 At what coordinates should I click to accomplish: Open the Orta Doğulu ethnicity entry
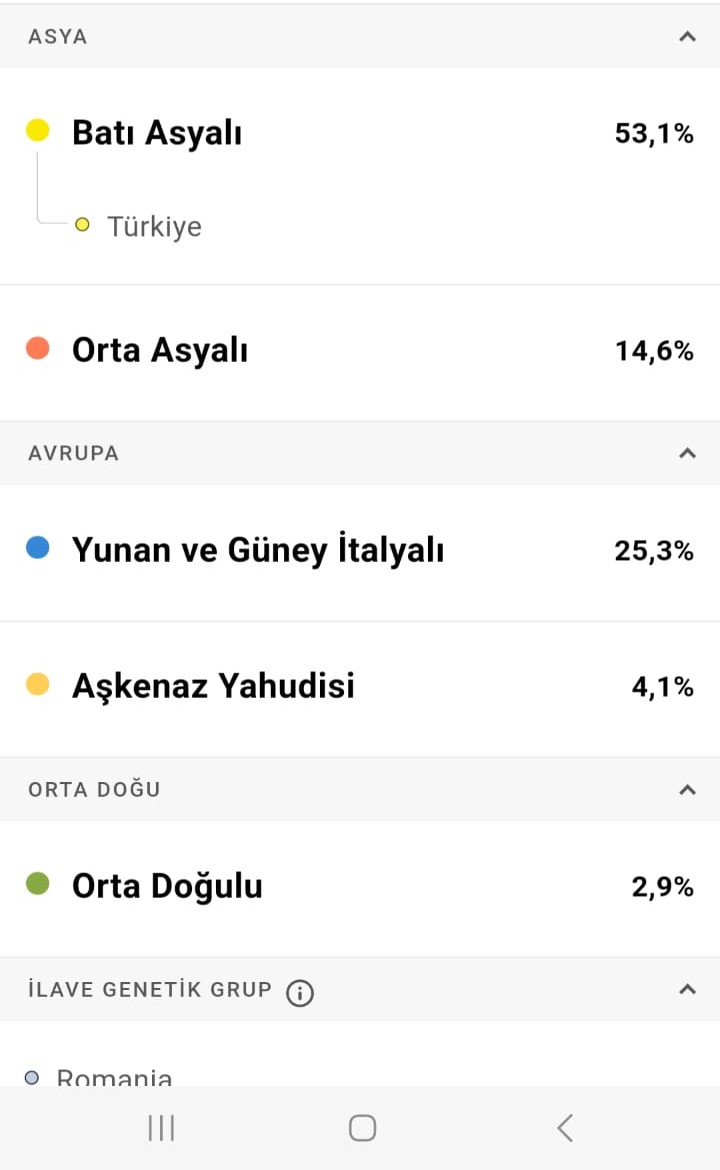point(360,889)
